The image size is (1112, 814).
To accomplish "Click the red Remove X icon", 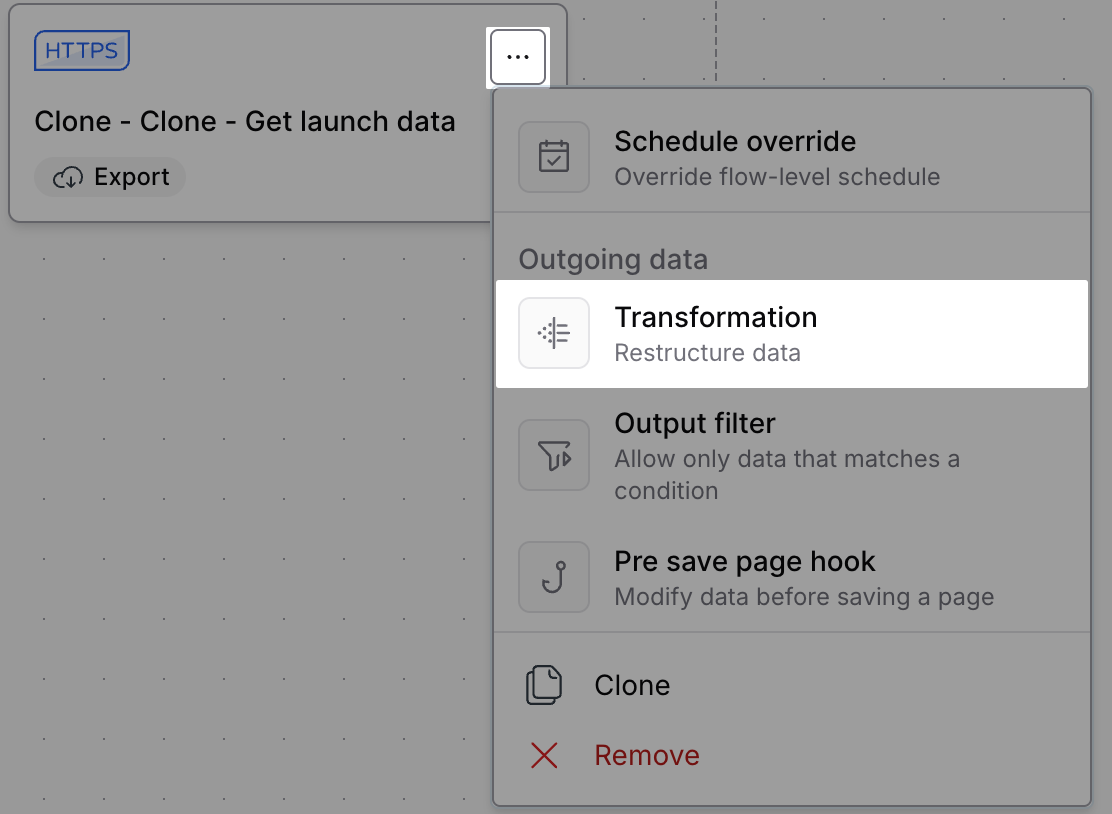I will tap(544, 755).
